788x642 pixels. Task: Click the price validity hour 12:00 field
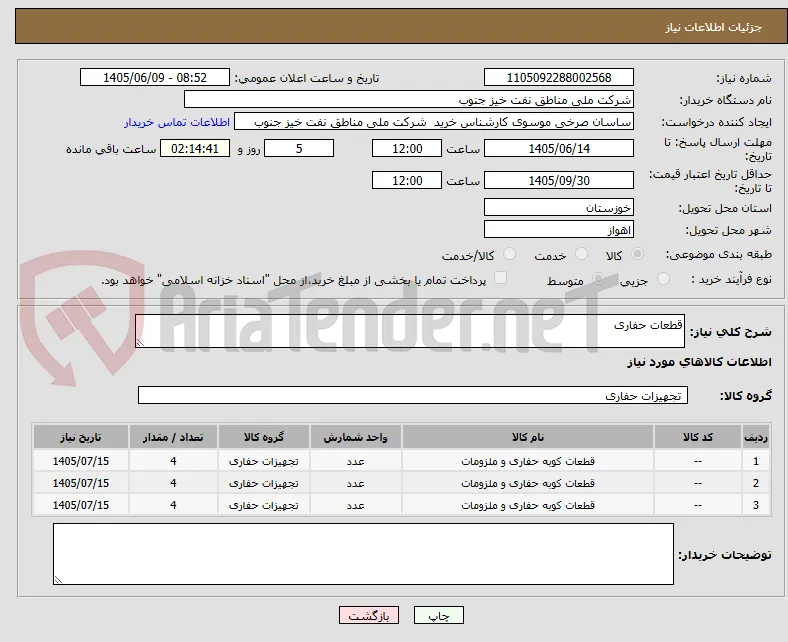pyautogui.click(x=407, y=180)
